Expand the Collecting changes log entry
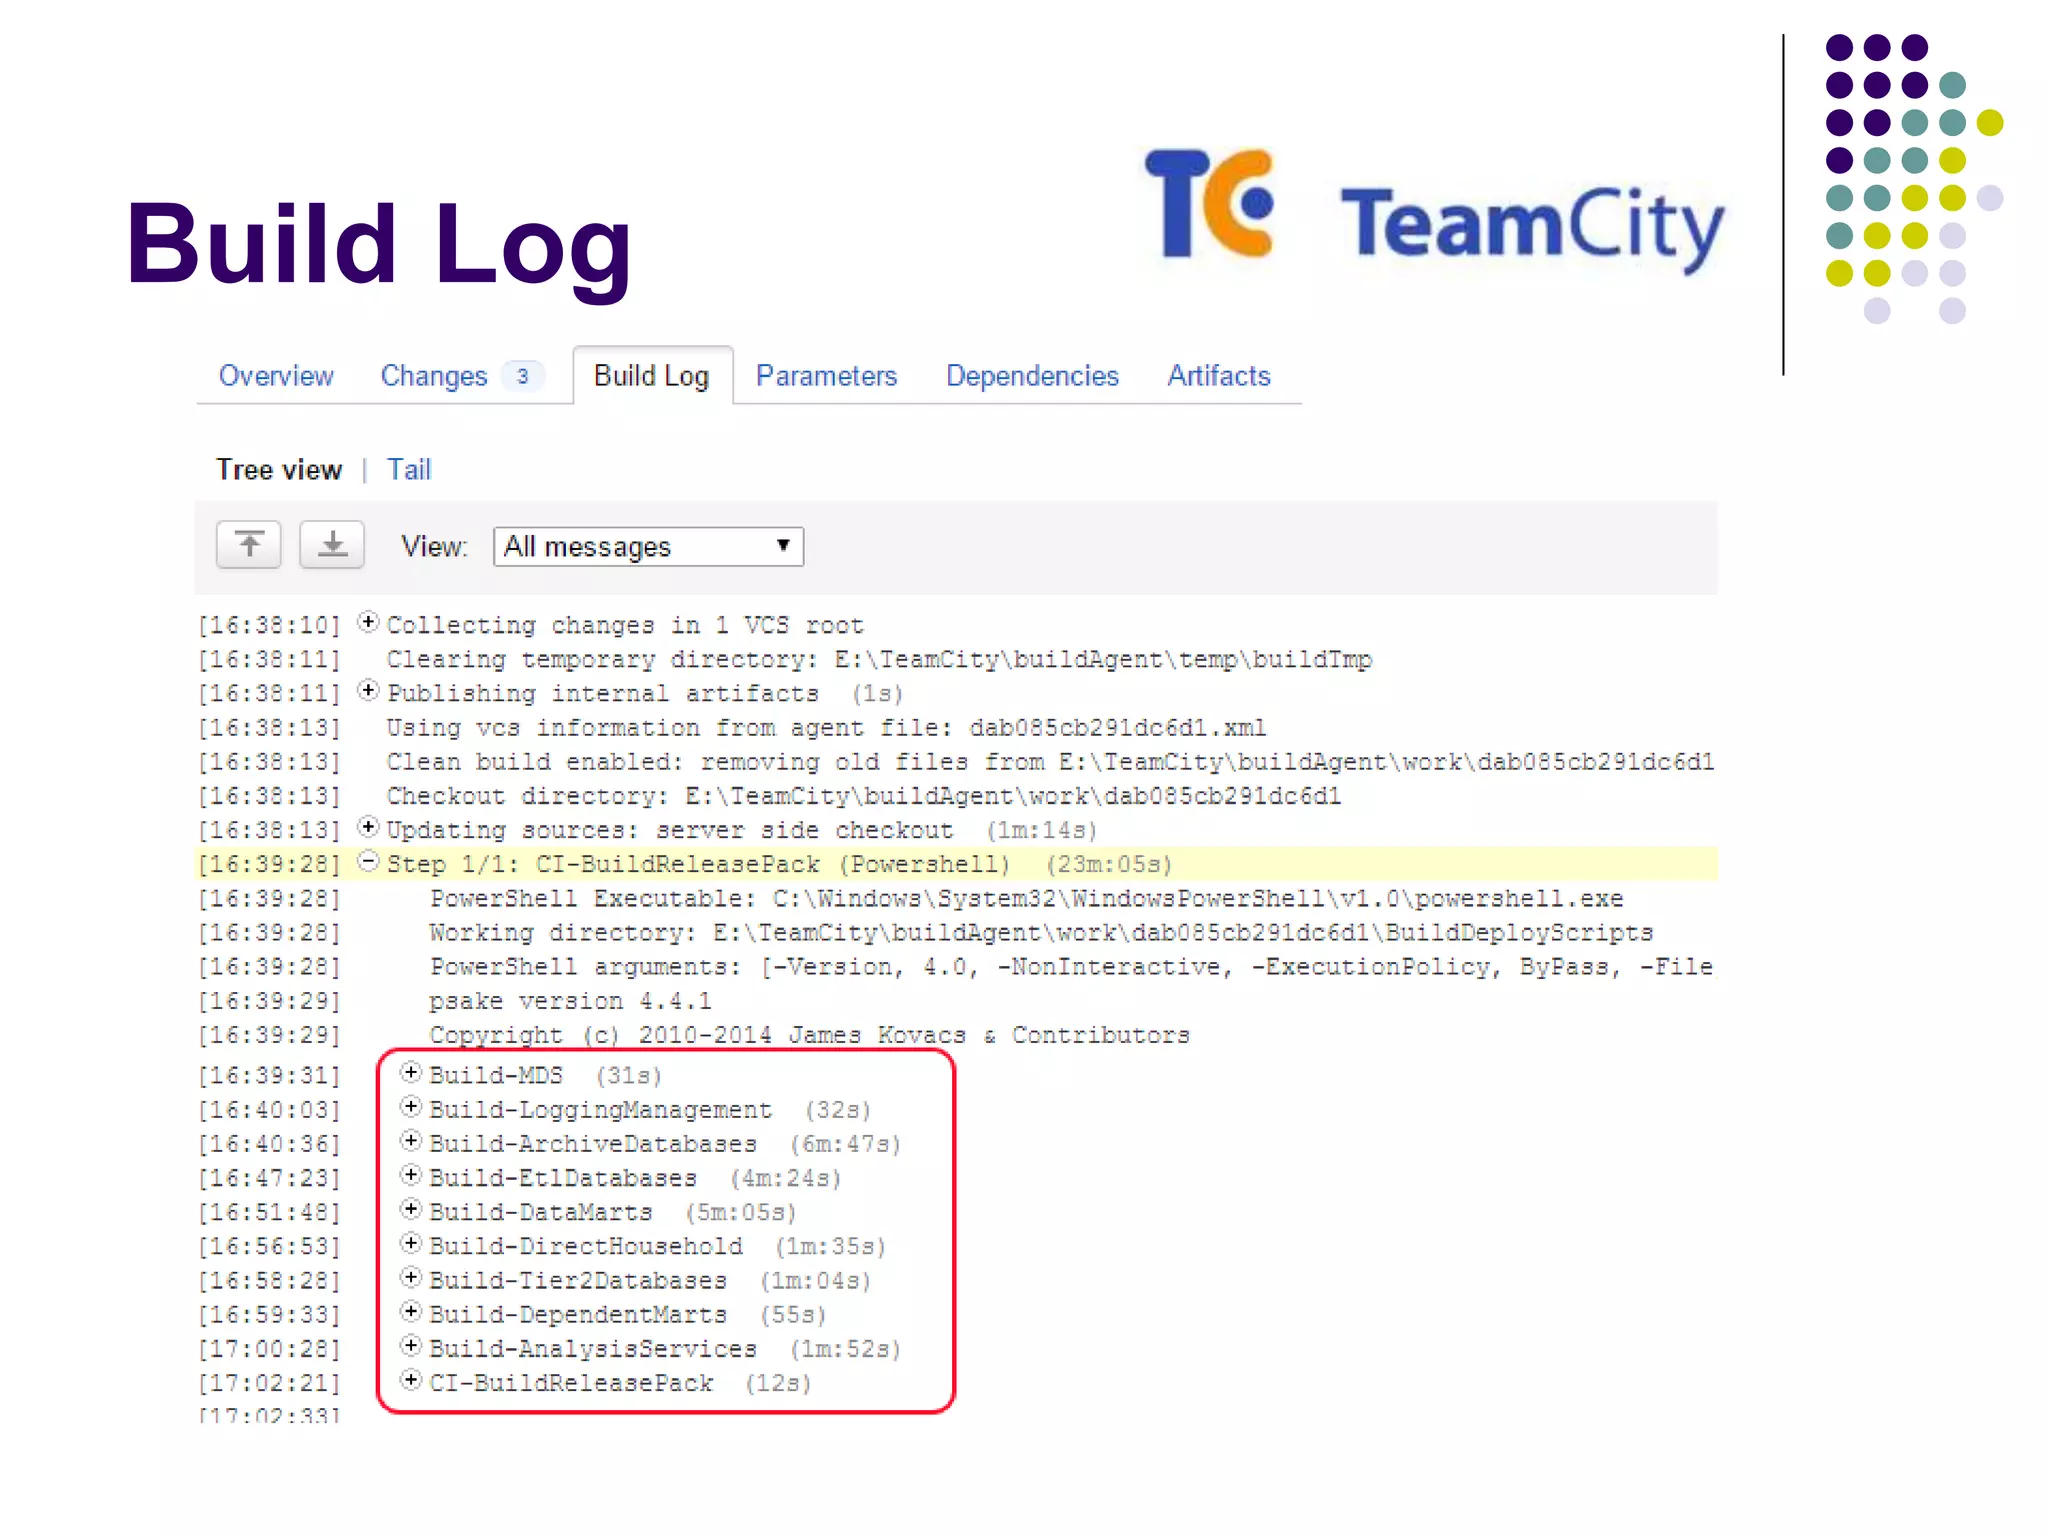Image resolution: width=2048 pixels, height=1536 pixels. point(369,622)
